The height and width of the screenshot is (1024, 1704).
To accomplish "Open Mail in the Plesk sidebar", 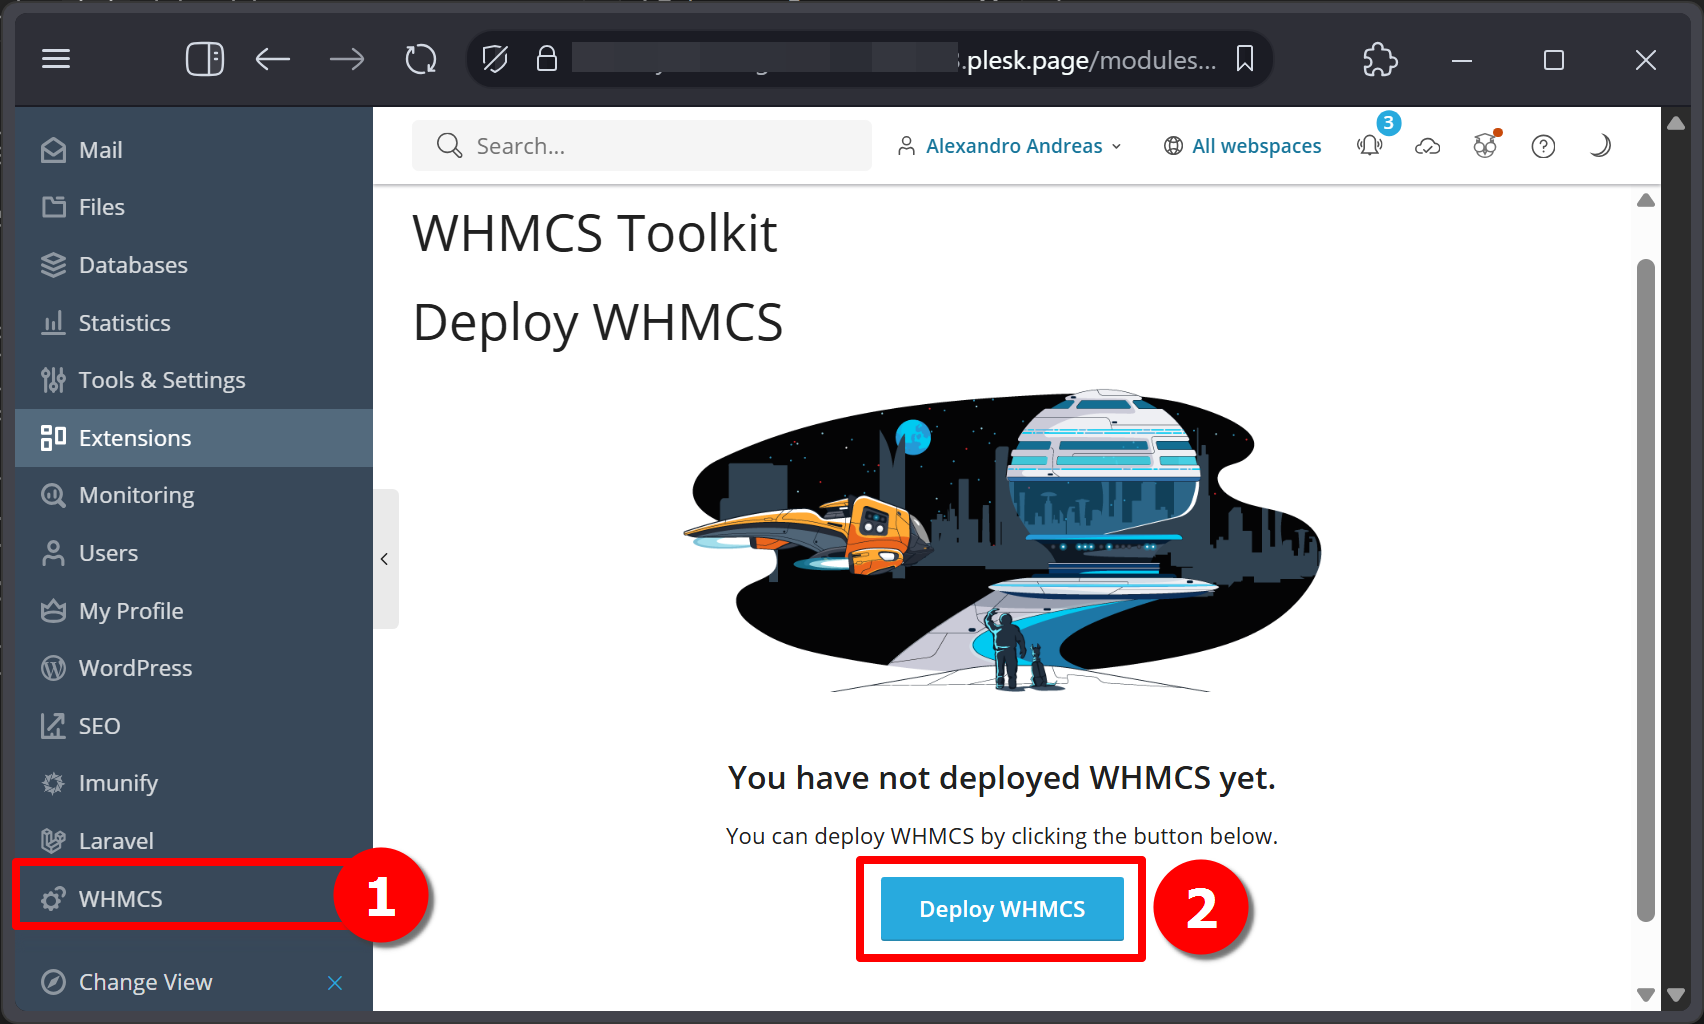I will (194, 150).
